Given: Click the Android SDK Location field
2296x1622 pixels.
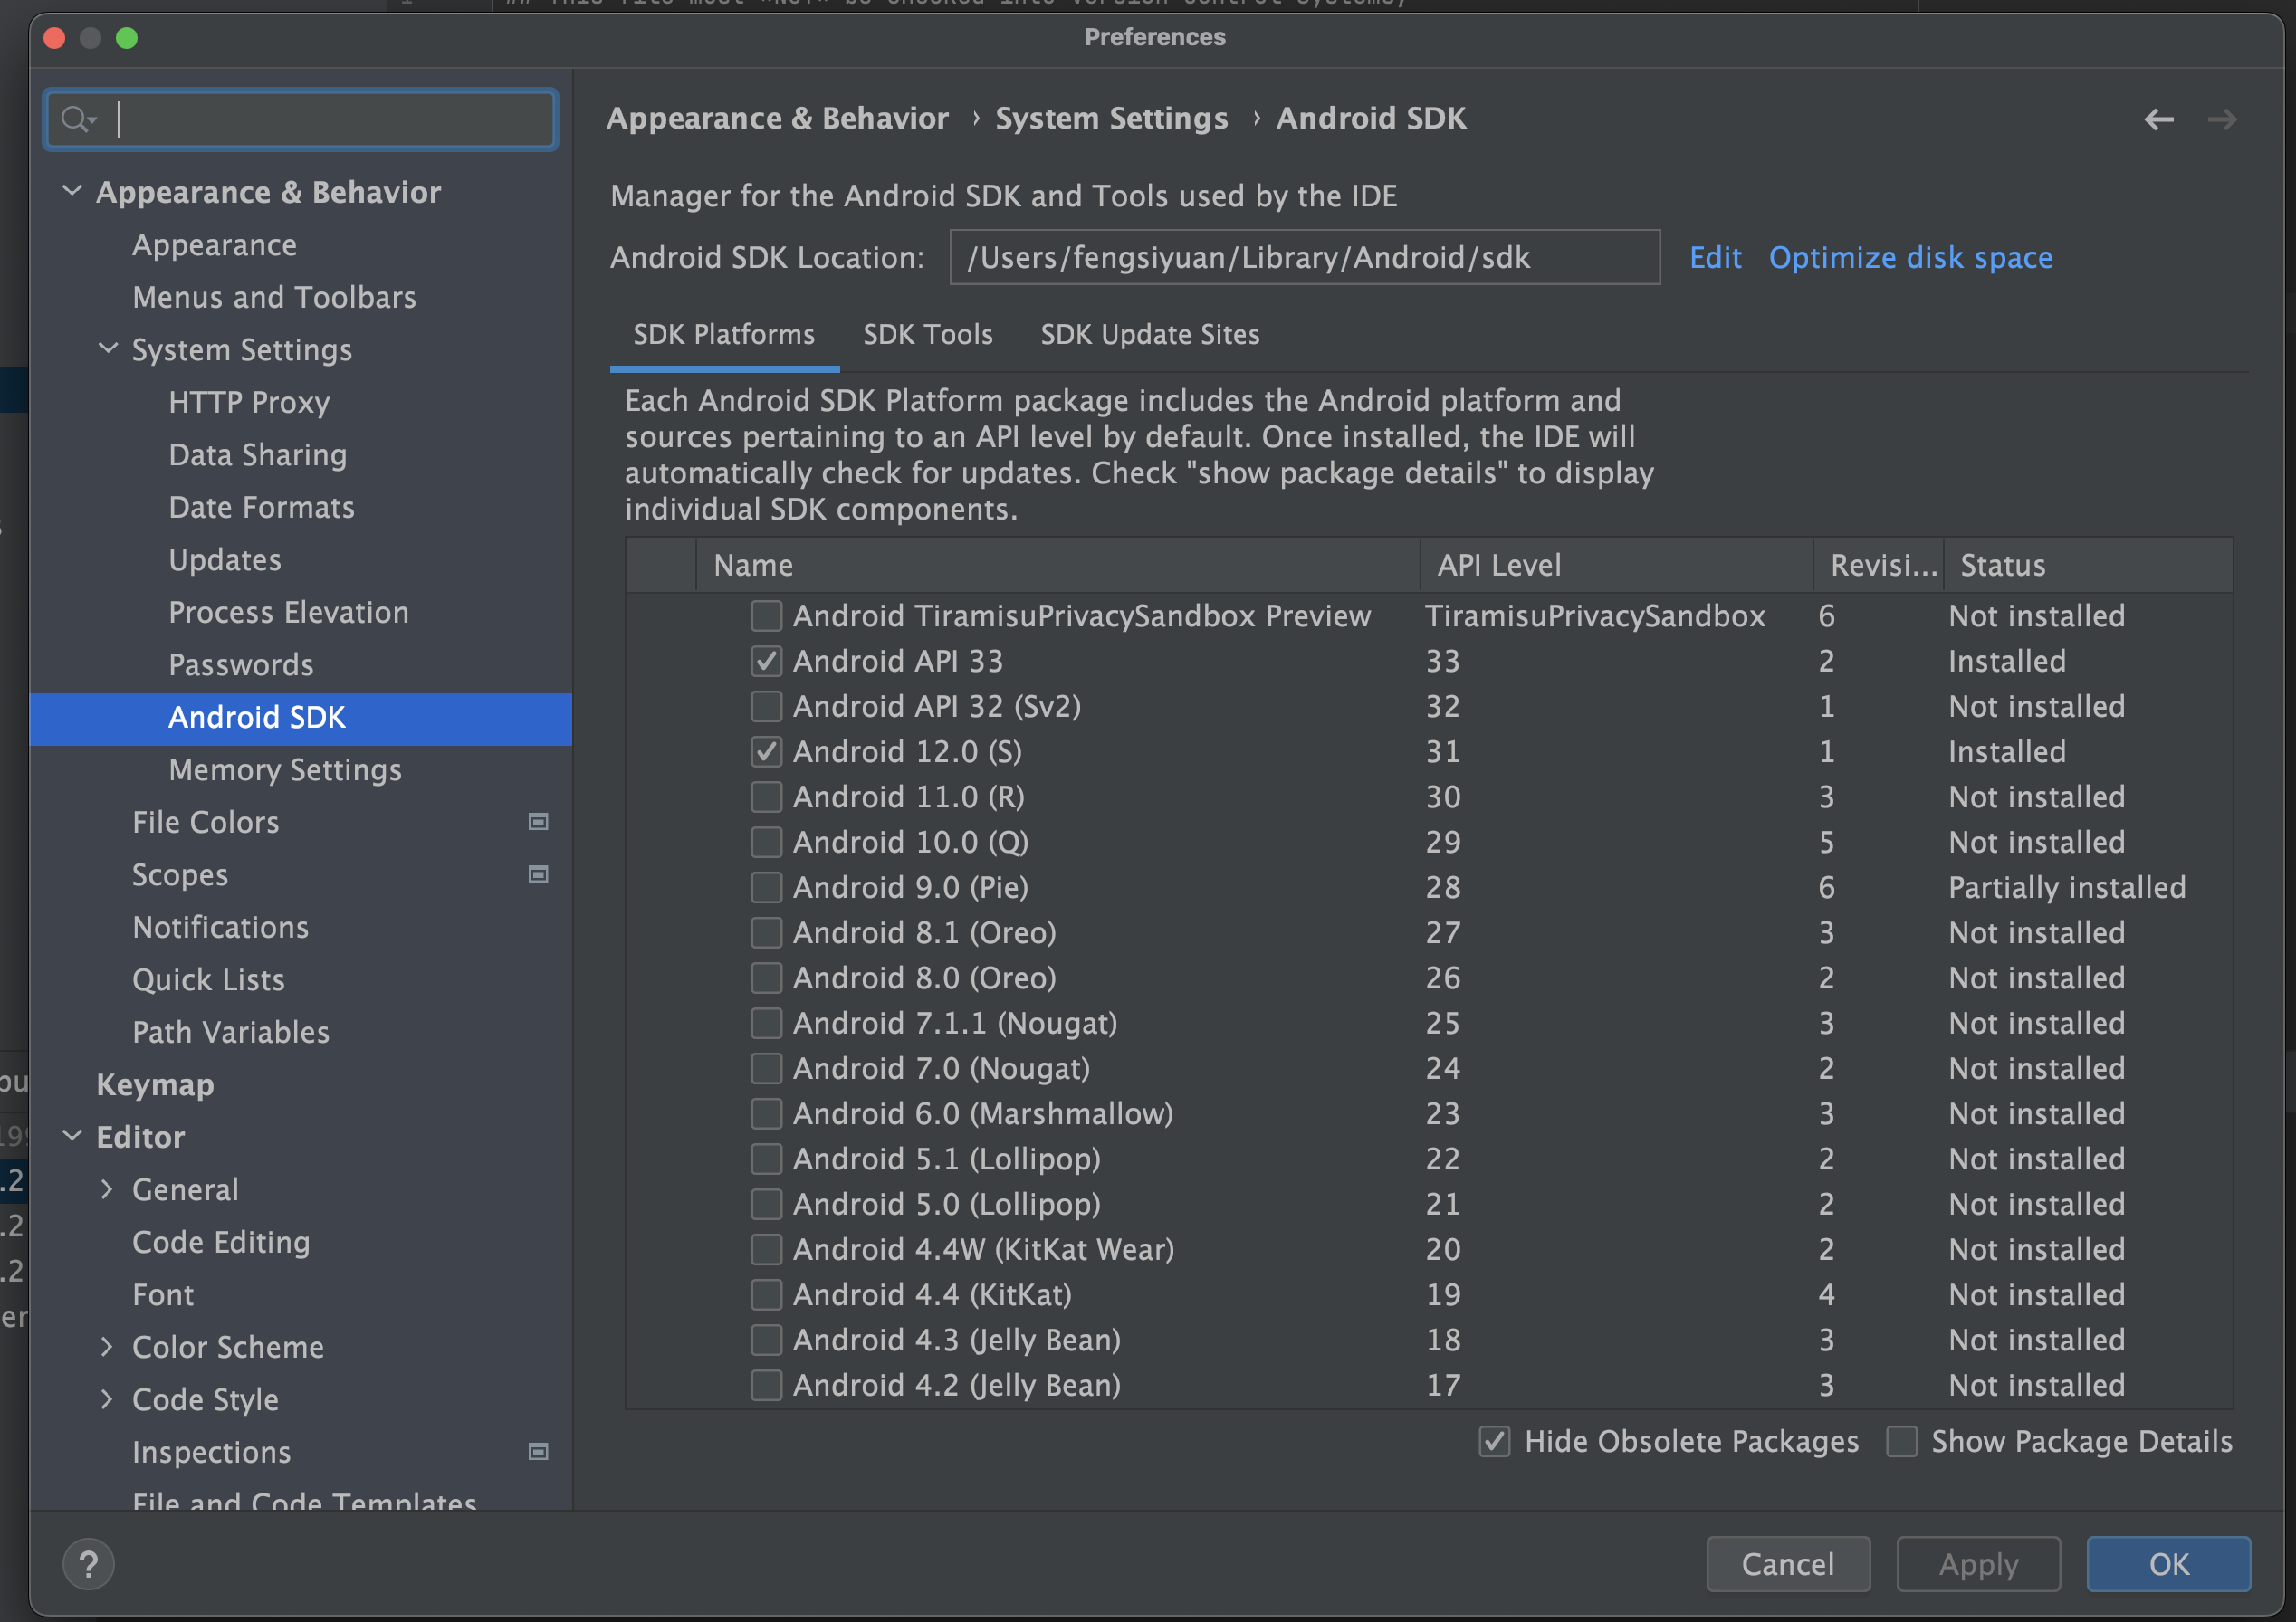Looking at the screenshot, I should click(x=1303, y=258).
